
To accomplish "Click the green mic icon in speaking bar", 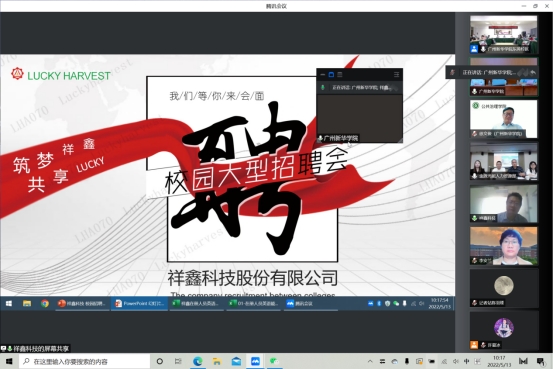I will coord(322,87).
